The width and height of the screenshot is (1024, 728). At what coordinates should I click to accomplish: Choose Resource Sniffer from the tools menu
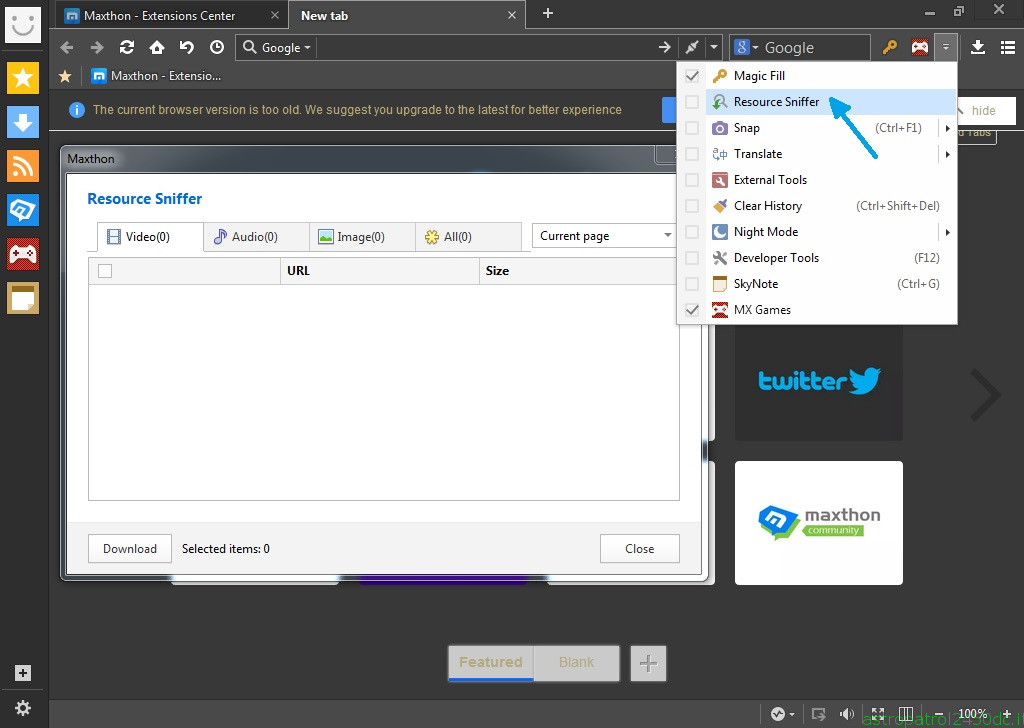tap(831, 102)
